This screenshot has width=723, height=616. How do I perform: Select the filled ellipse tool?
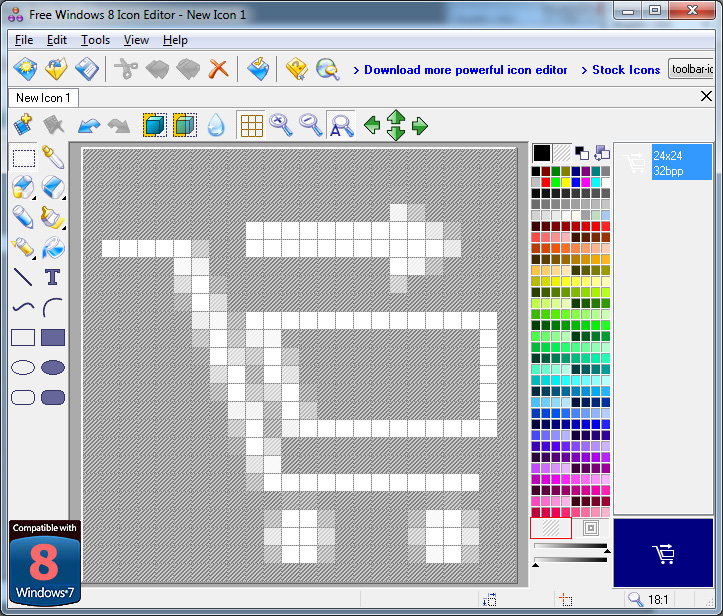tap(53, 367)
